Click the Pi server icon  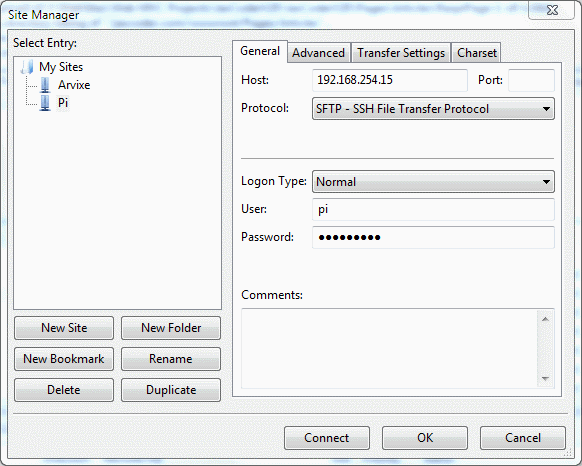pyautogui.click(x=45, y=103)
